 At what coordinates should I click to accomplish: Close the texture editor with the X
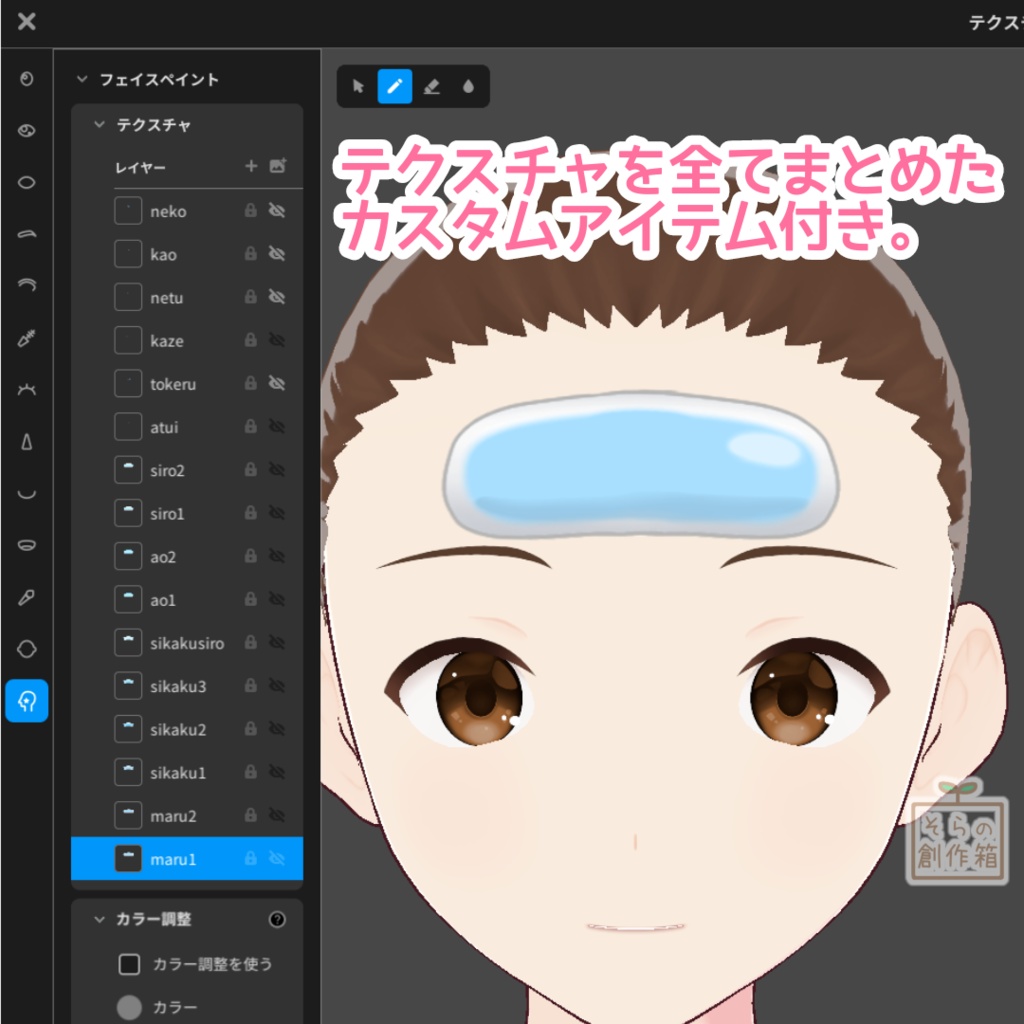(26, 22)
